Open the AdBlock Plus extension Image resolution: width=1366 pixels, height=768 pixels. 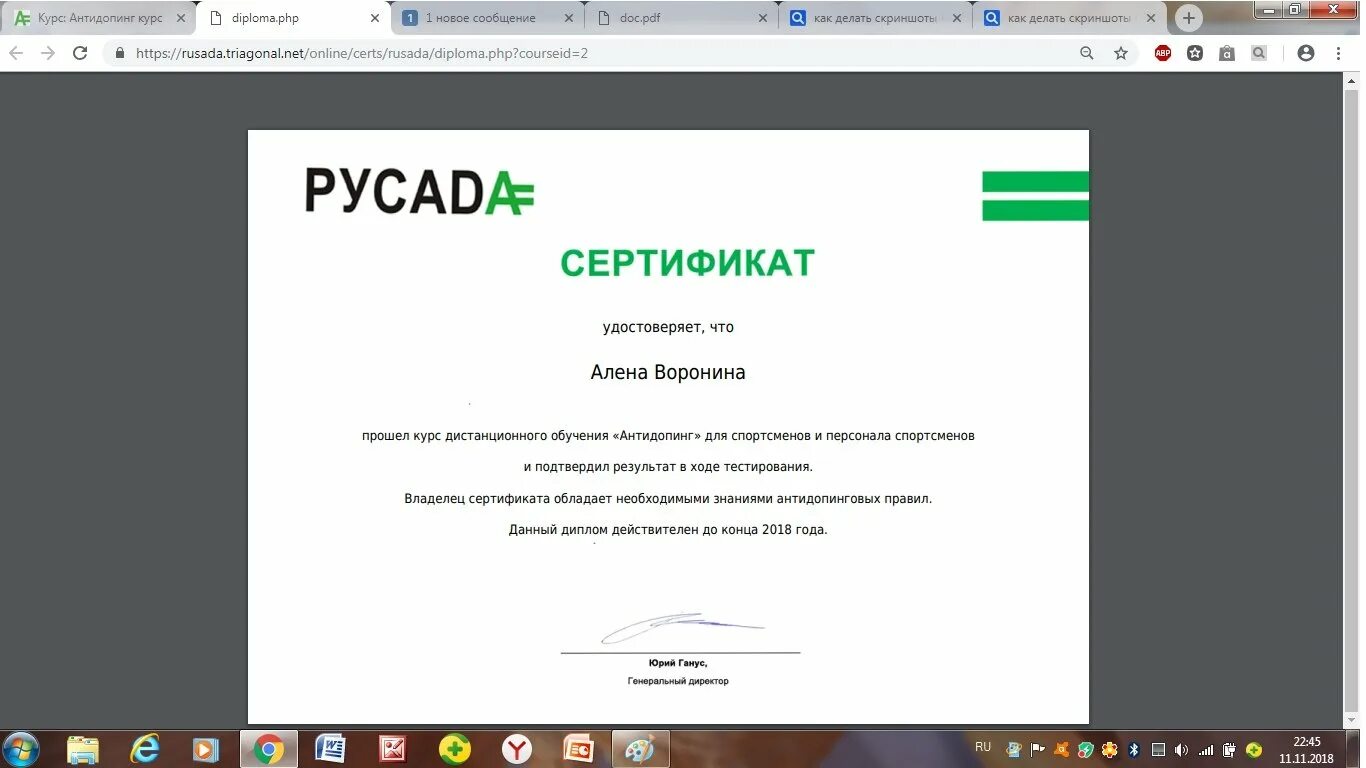click(x=1163, y=53)
